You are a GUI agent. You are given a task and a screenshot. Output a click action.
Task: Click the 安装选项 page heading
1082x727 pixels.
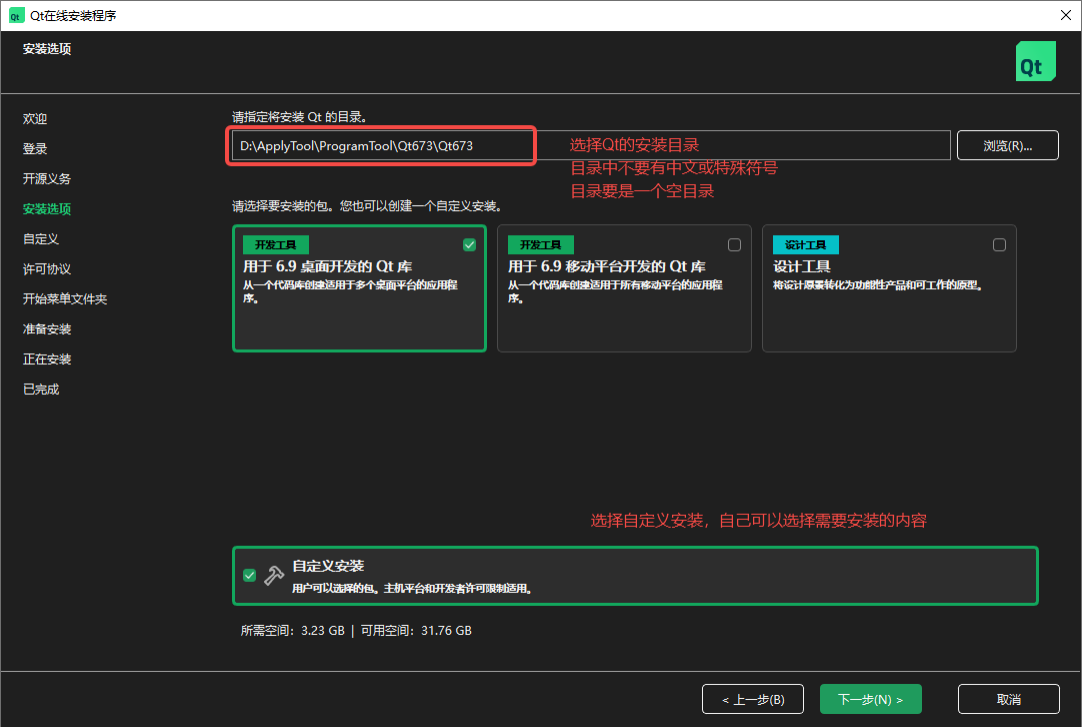pos(47,49)
